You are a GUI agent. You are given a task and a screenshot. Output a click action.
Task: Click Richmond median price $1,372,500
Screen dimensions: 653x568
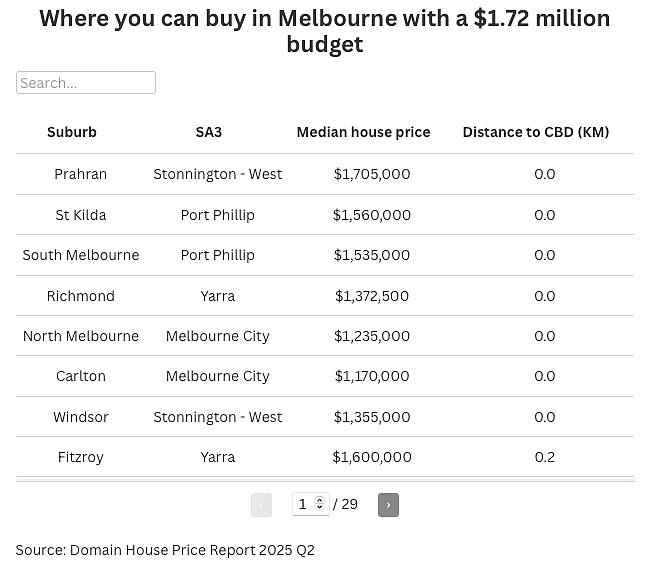[372, 296]
